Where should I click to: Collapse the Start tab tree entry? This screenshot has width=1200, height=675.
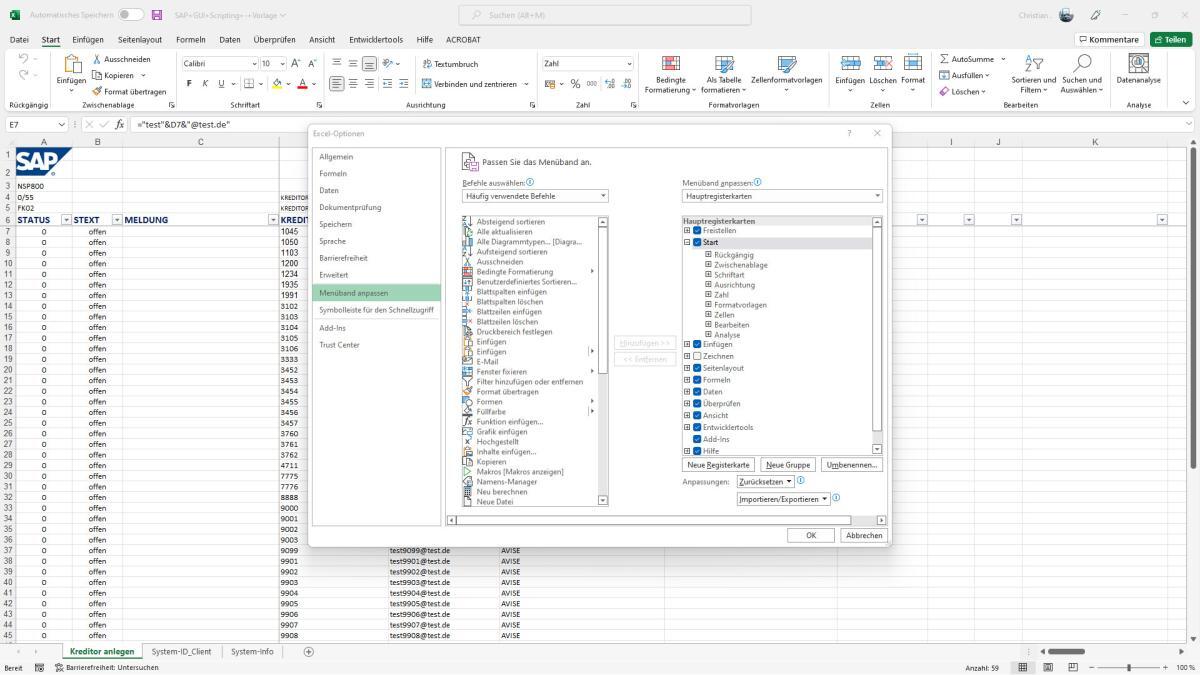click(x=684, y=241)
